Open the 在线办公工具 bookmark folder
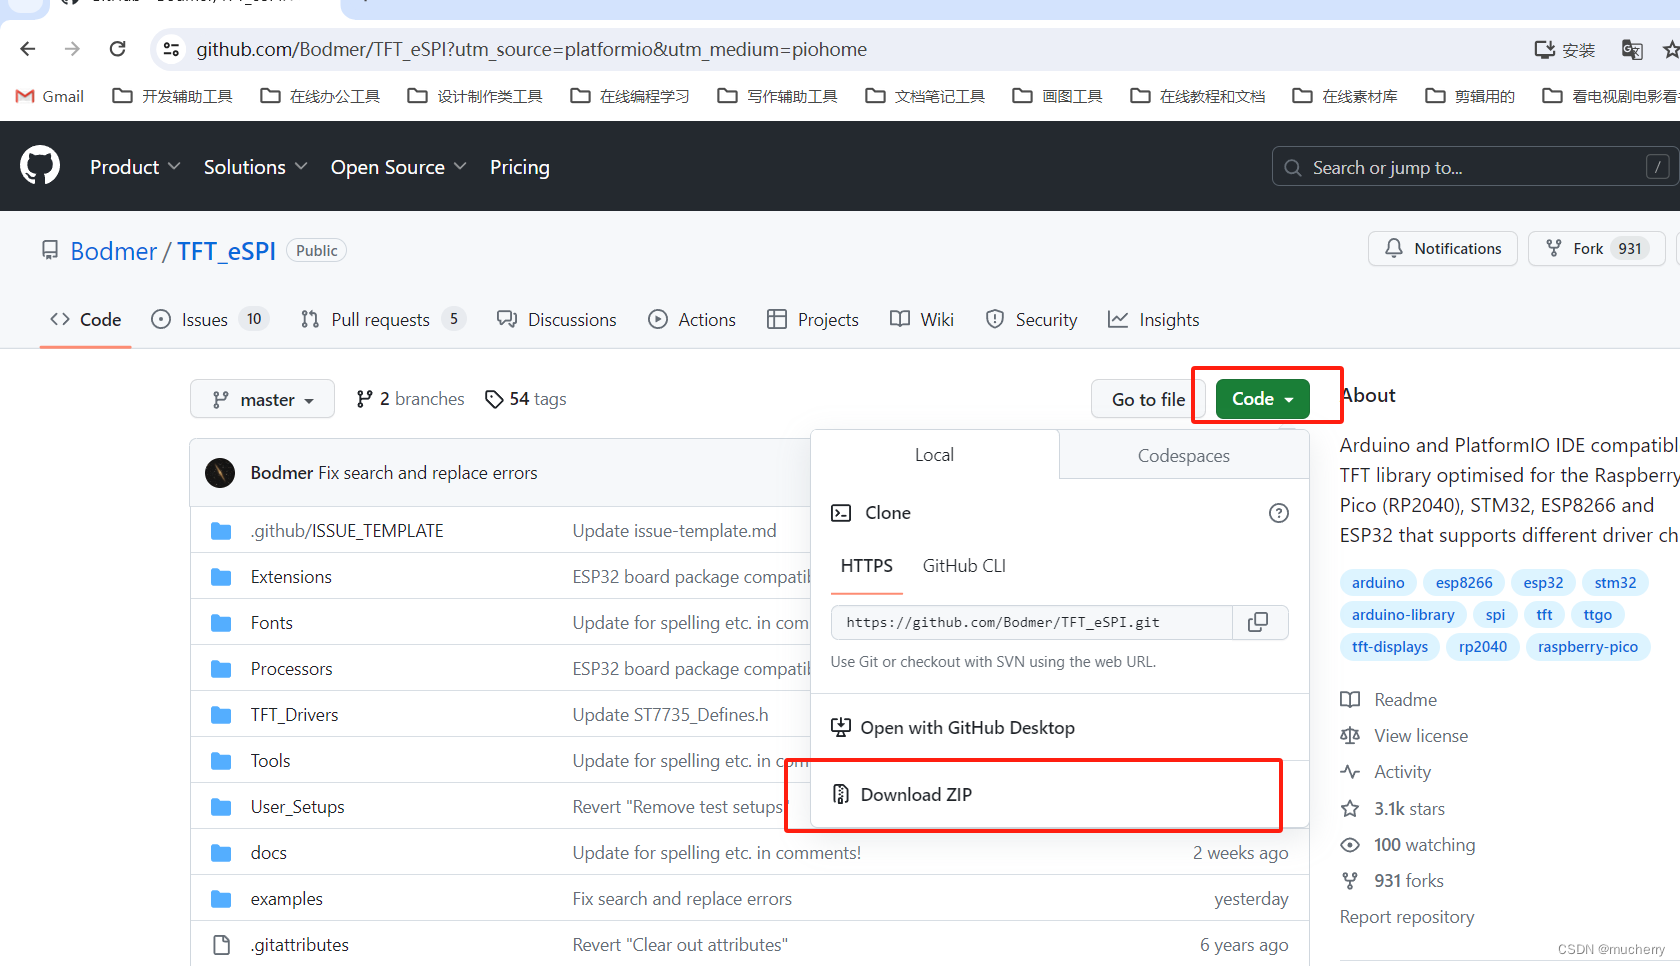Screen dimensions: 1680x966 pos(321,96)
